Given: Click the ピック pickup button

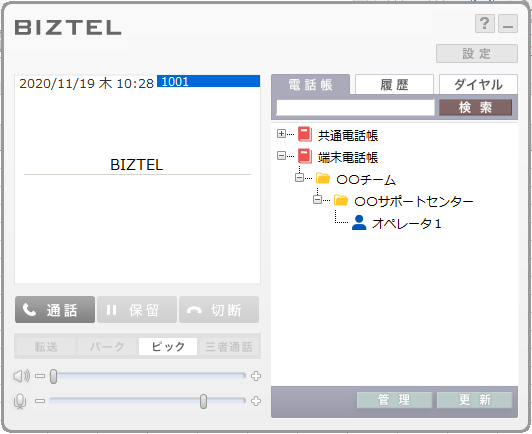Looking at the screenshot, I should coord(168,346).
